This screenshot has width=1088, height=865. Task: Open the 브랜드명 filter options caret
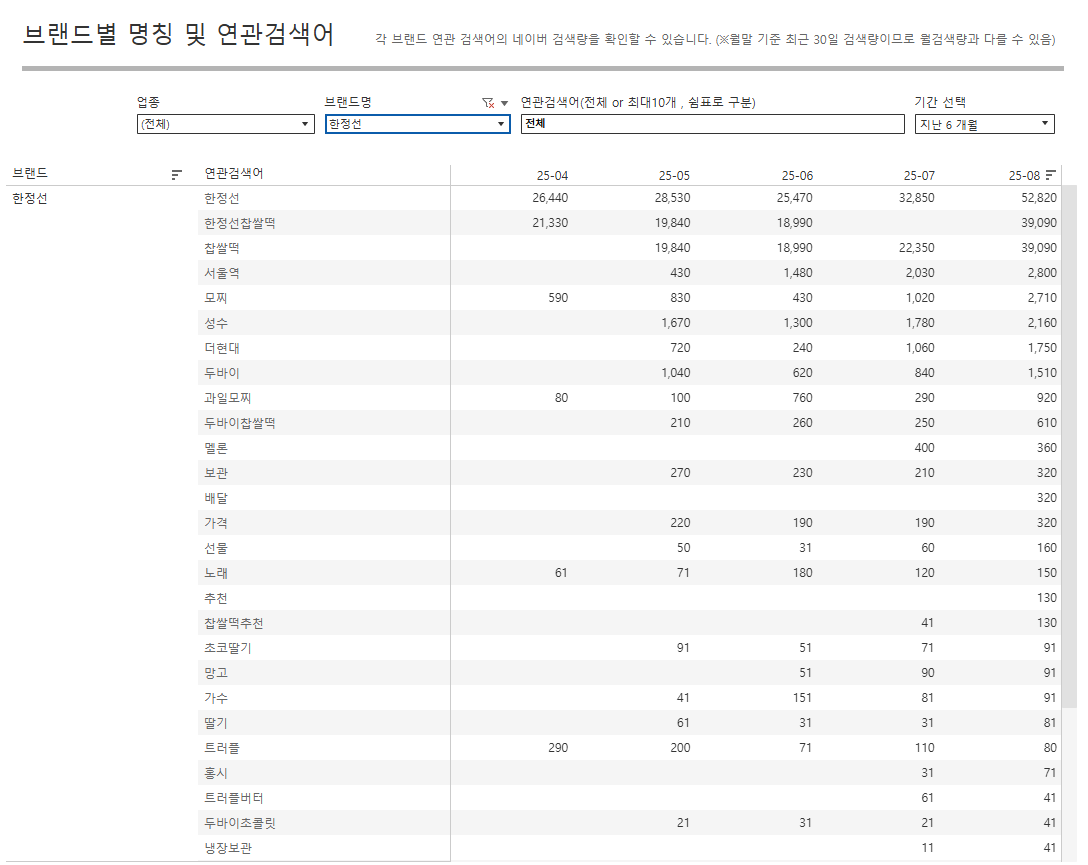point(504,103)
